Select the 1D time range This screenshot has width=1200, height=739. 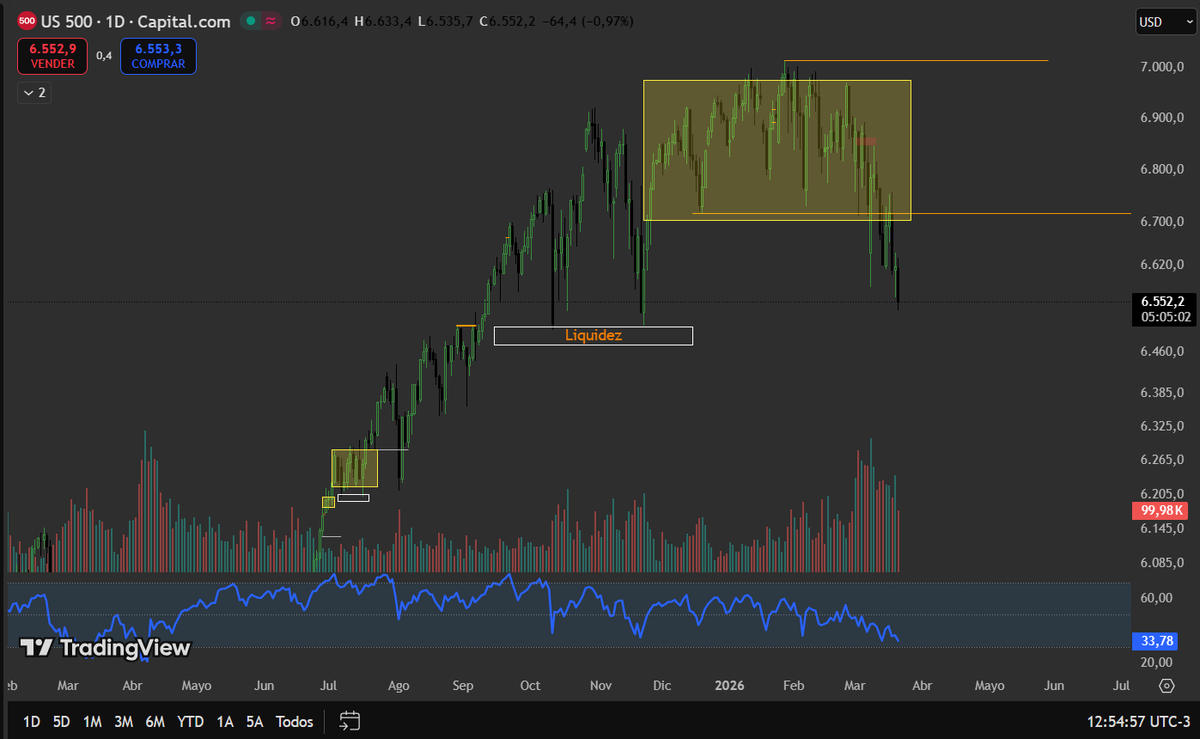[32, 722]
